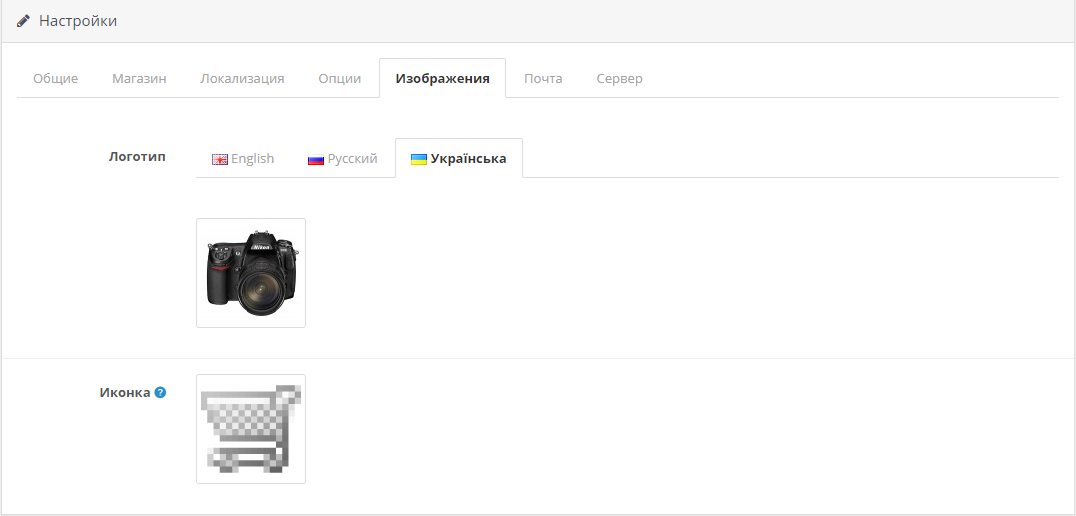Click the Логотип field label

pos(137,157)
